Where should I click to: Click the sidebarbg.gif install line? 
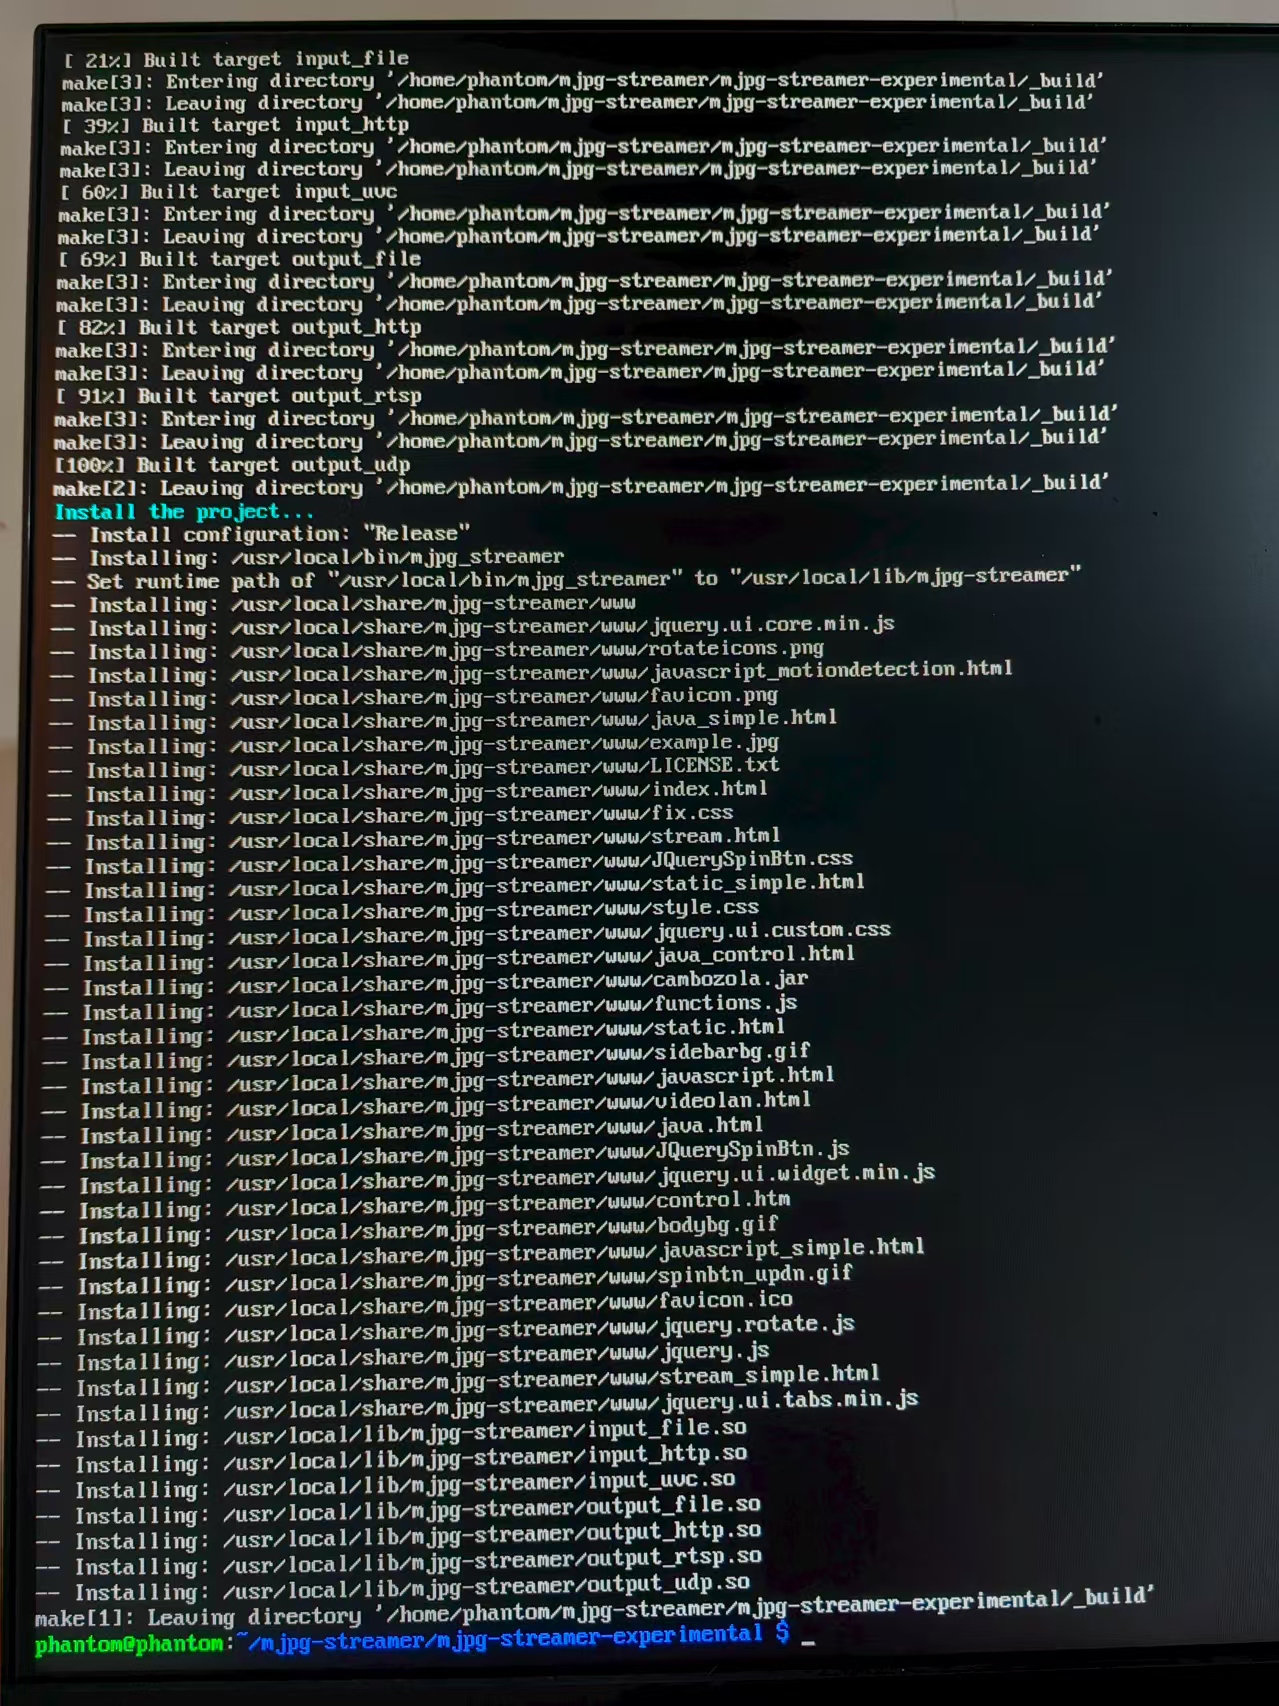point(427,1056)
